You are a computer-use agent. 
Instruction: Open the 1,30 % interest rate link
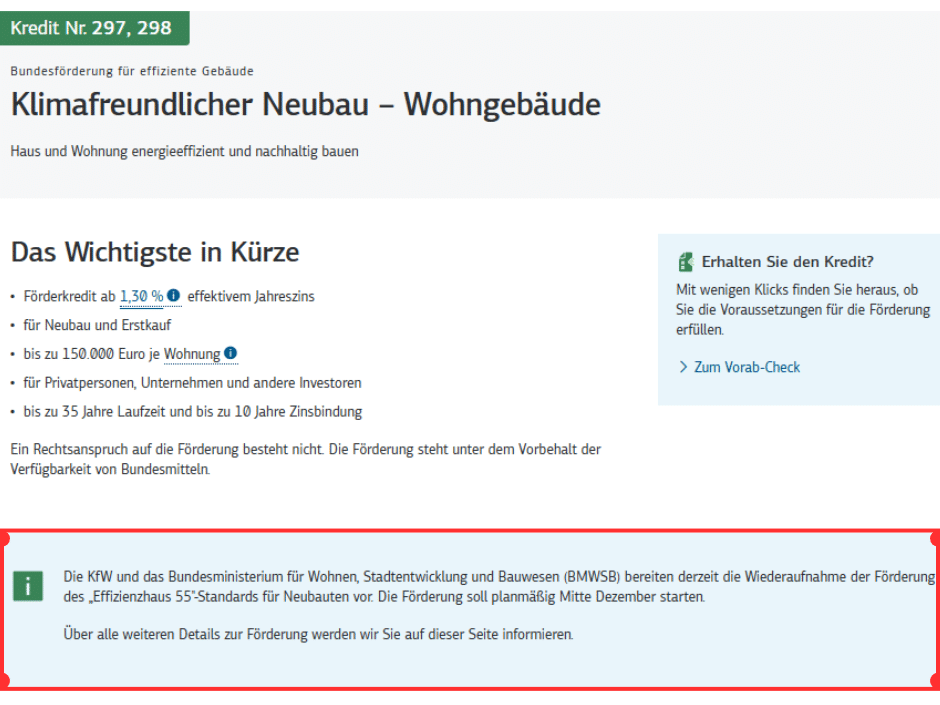[141, 297]
